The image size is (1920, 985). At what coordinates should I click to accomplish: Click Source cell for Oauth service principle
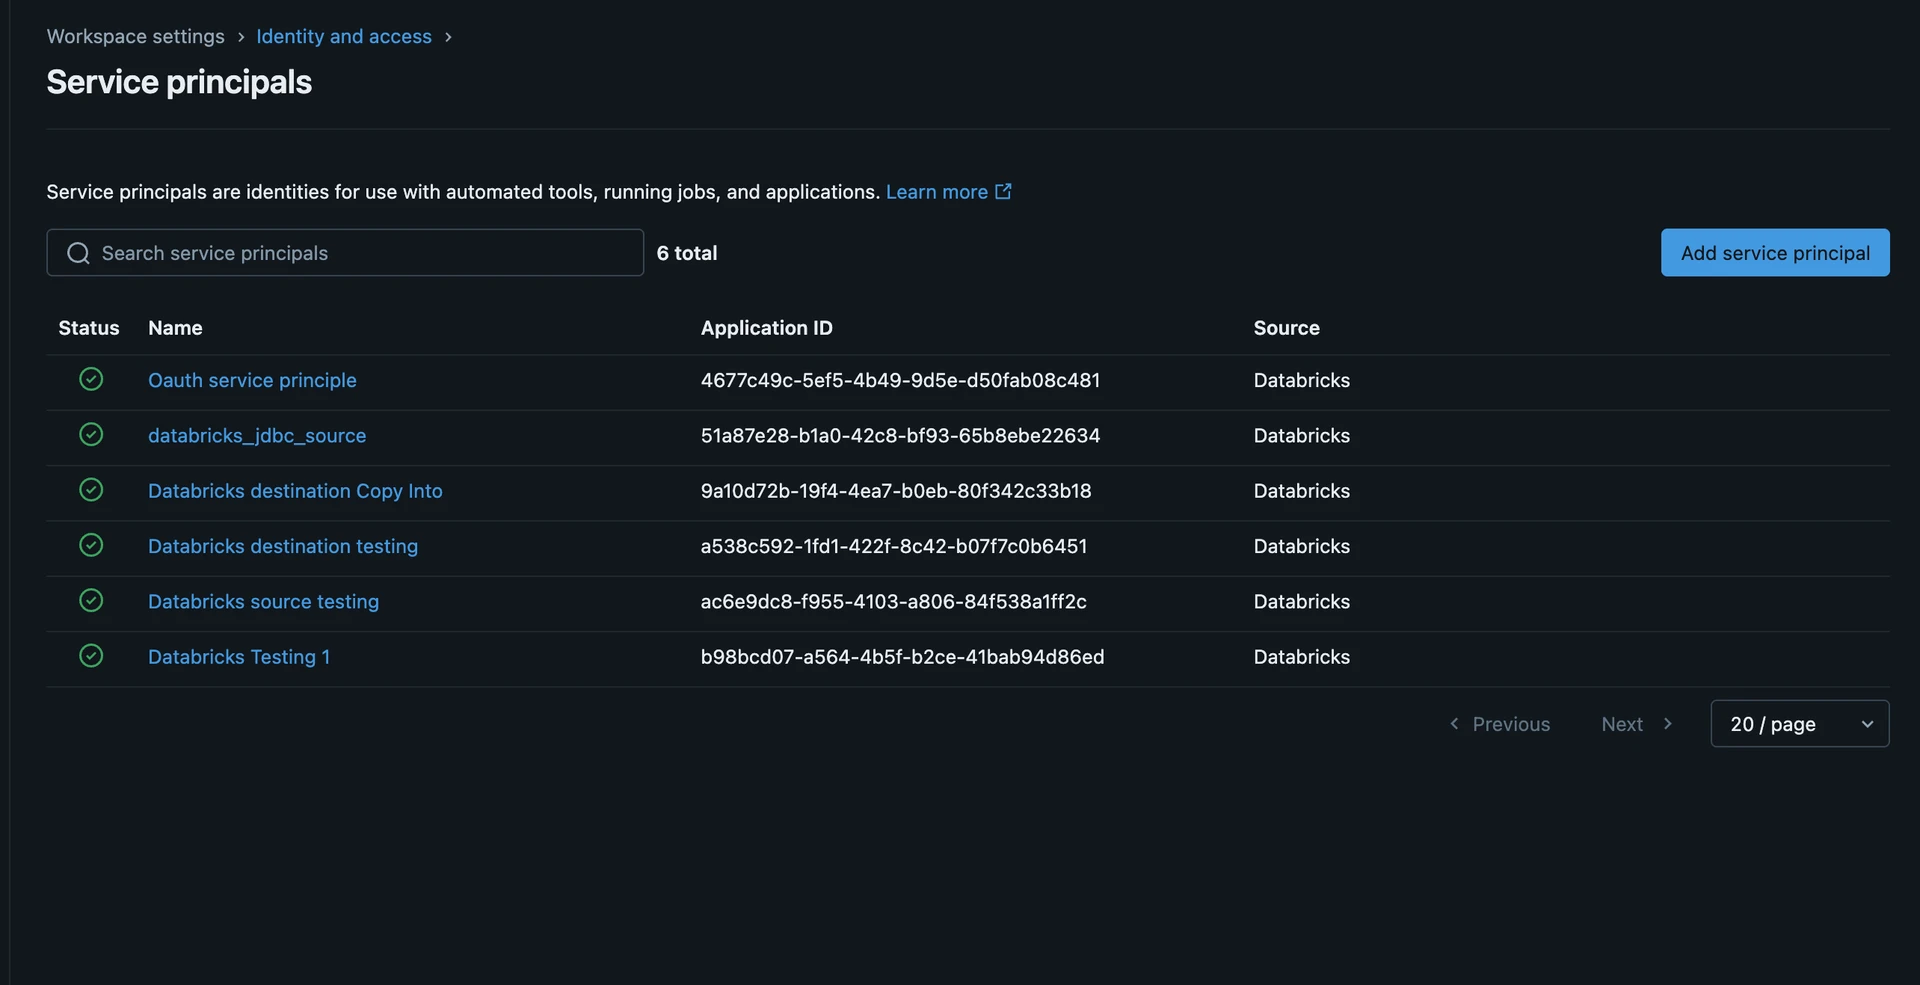coord(1302,380)
